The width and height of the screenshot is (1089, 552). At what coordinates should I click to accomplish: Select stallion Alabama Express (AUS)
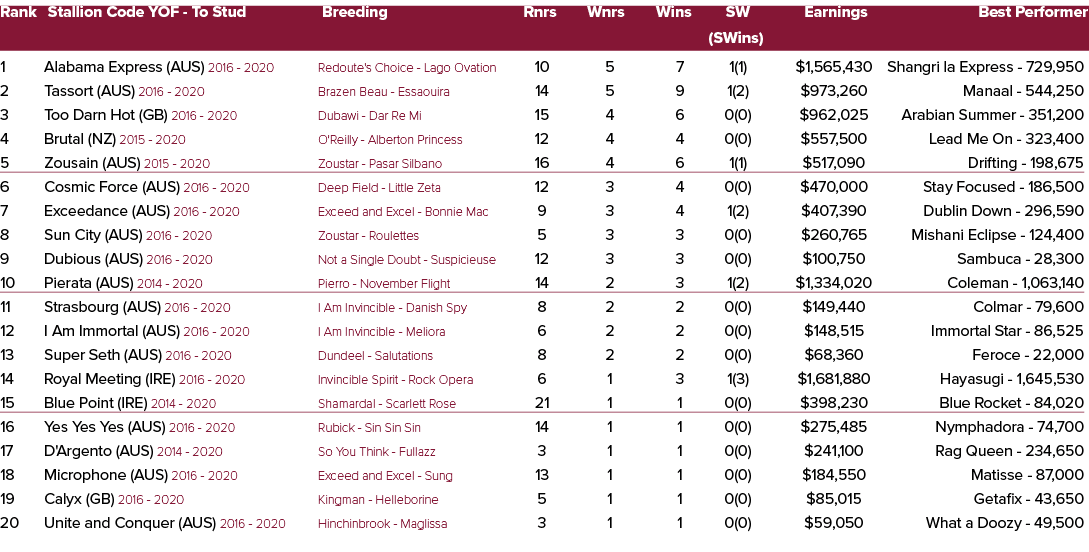pyautogui.click(x=124, y=67)
